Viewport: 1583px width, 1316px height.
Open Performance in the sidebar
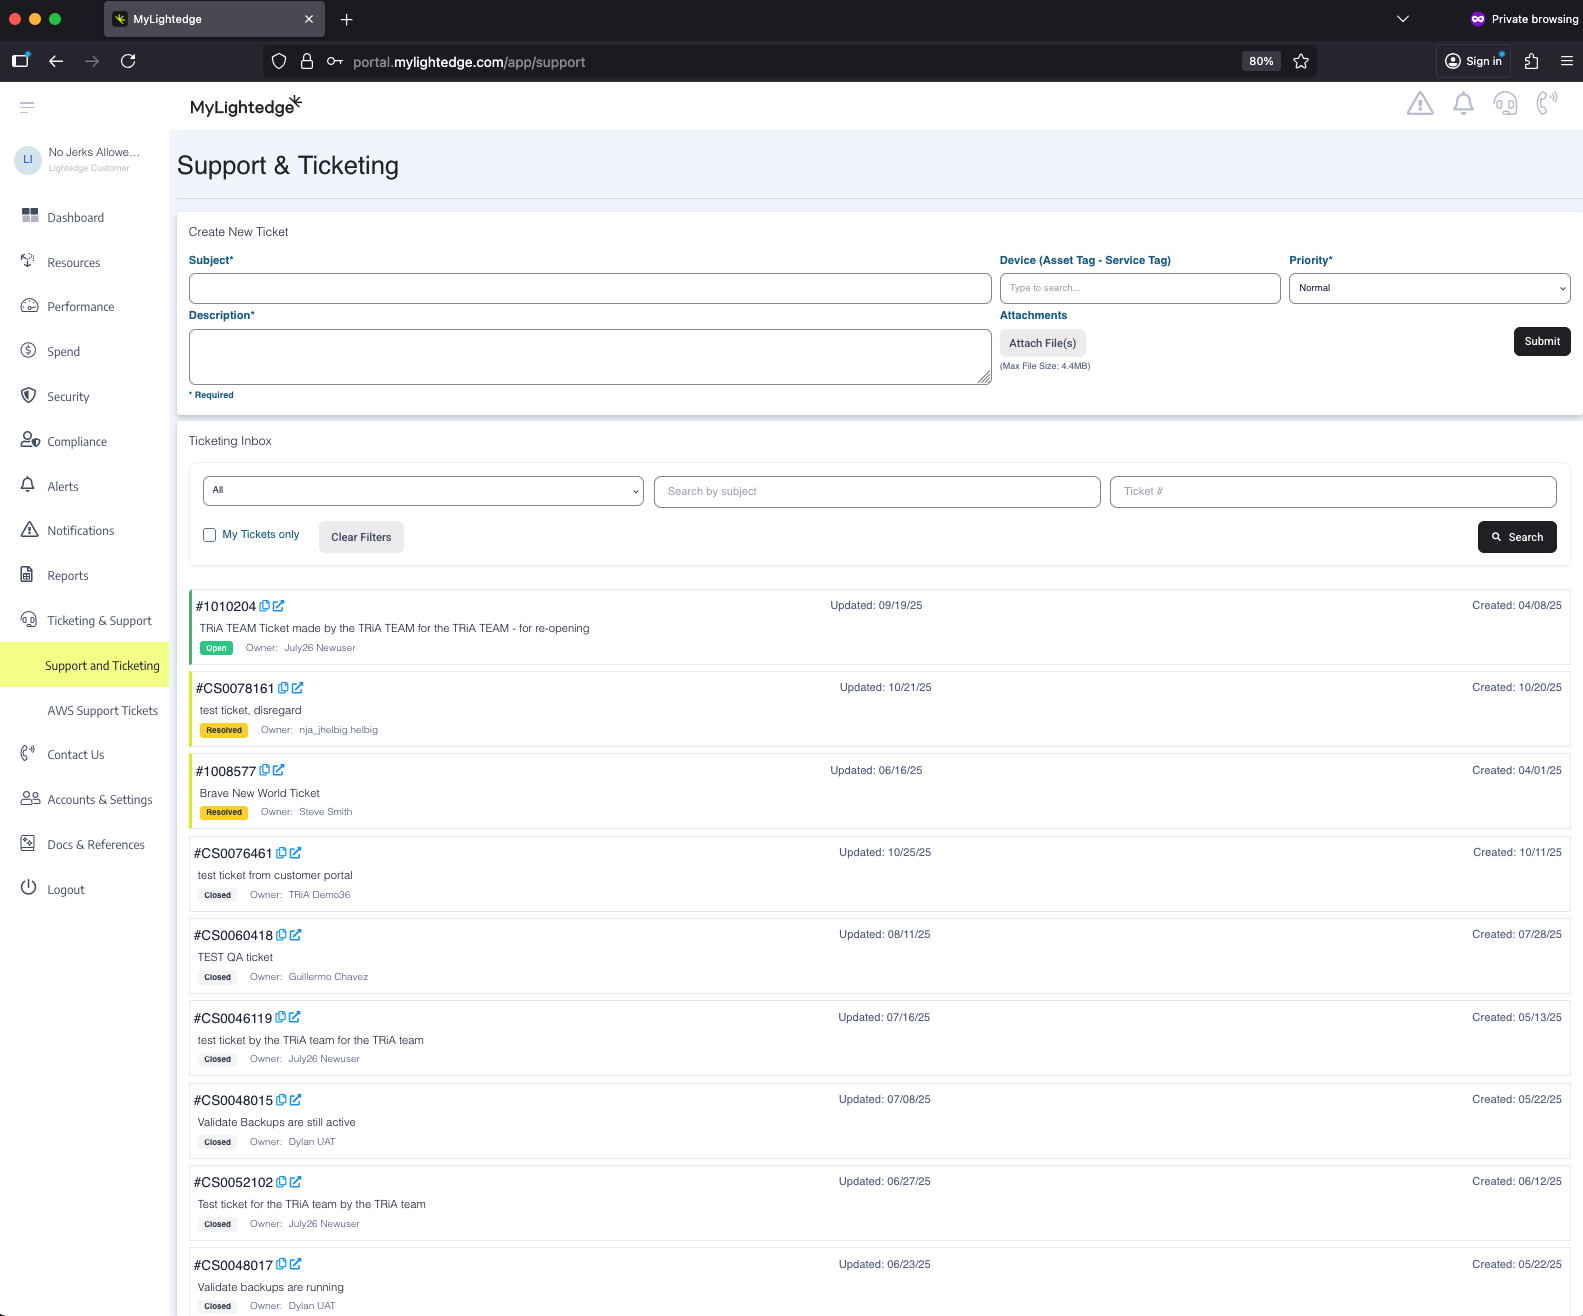pyautogui.click(x=80, y=307)
